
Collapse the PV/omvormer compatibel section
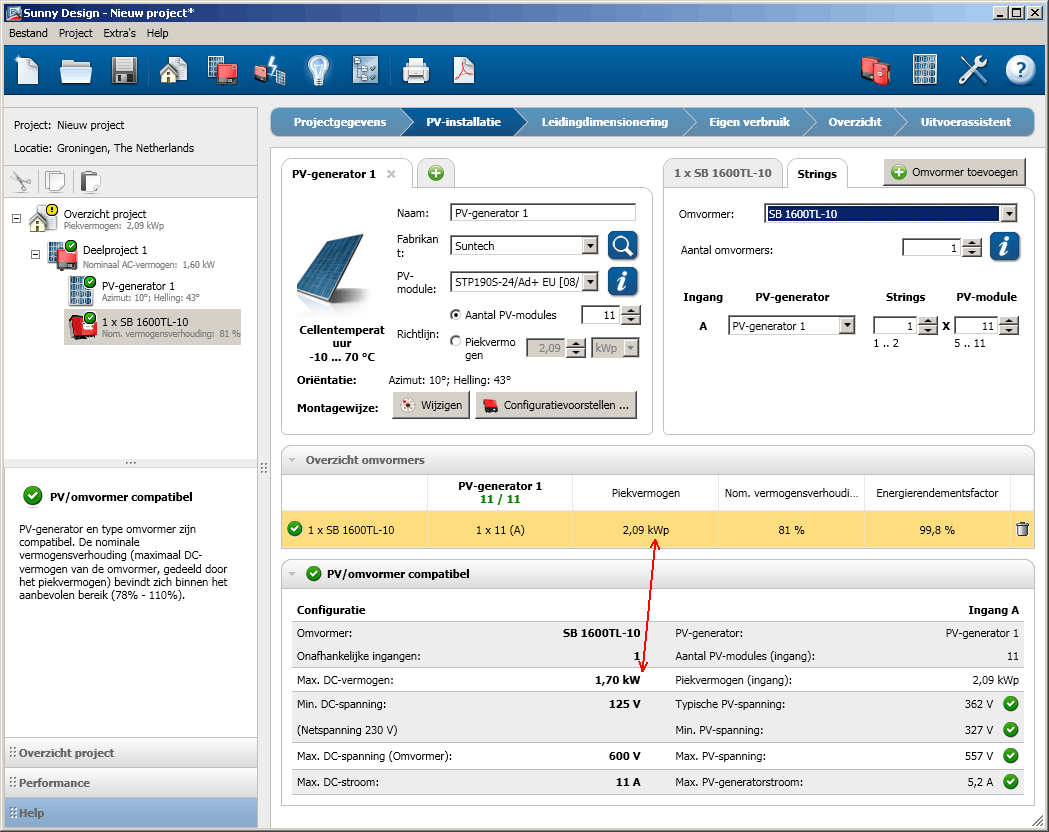click(292, 574)
